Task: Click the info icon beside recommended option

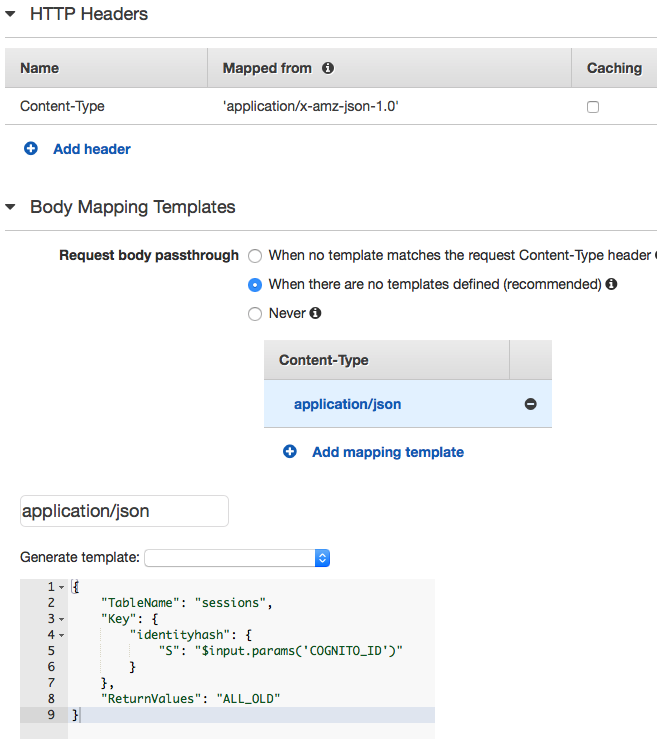Action: (611, 284)
